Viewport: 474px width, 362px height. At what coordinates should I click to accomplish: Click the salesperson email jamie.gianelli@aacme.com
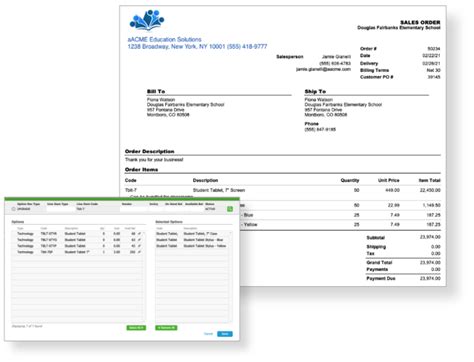(x=323, y=69)
